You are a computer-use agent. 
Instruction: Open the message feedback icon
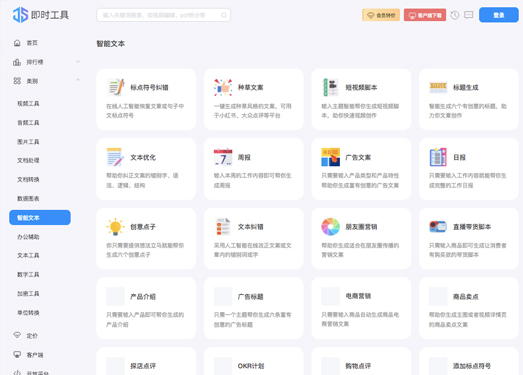tap(469, 15)
